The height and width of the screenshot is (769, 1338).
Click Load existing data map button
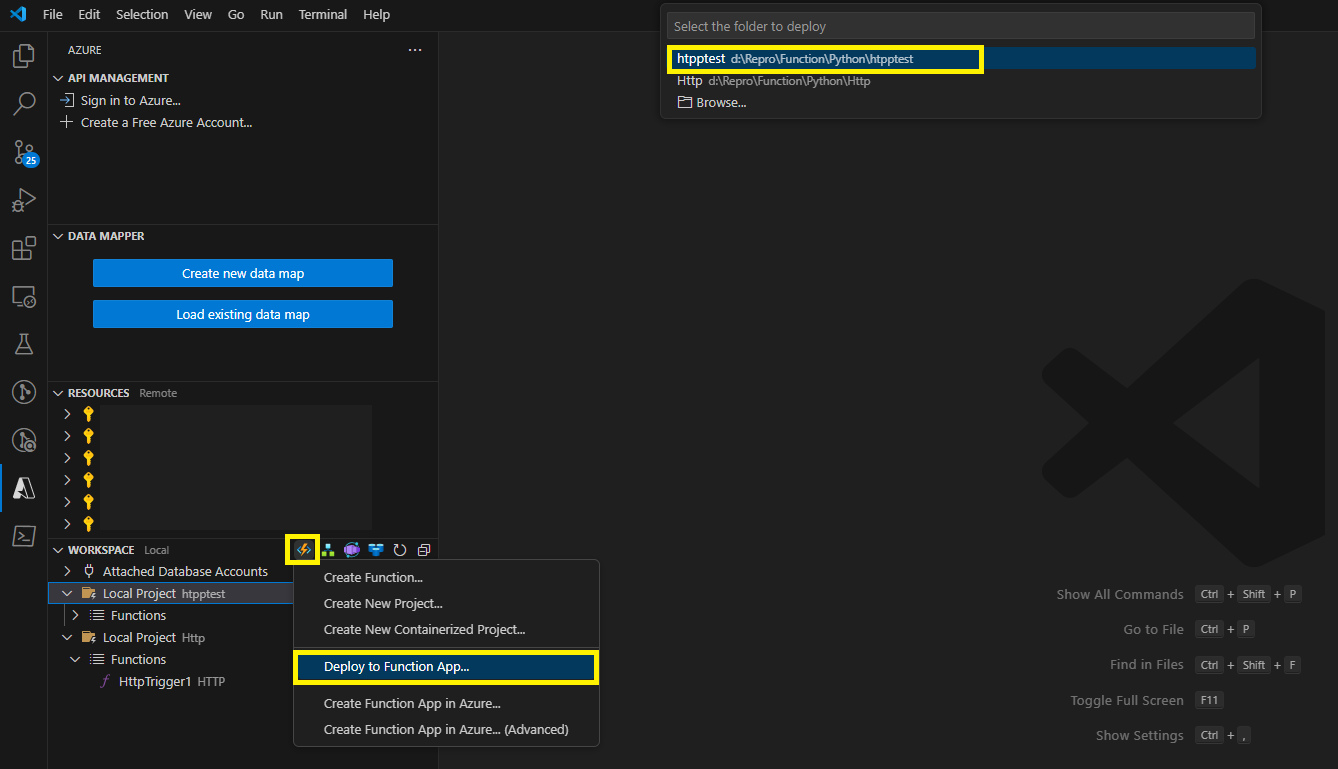pos(243,314)
